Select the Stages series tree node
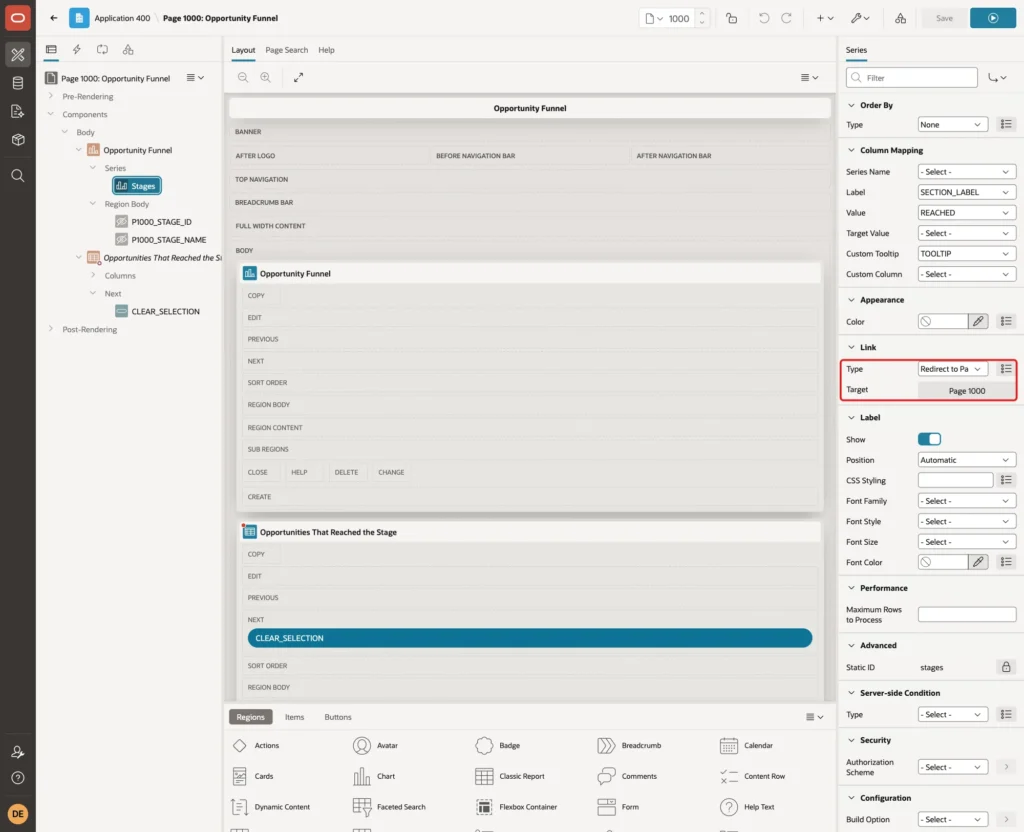Screen dimensions: 1024x832 click(x=136, y=186)
